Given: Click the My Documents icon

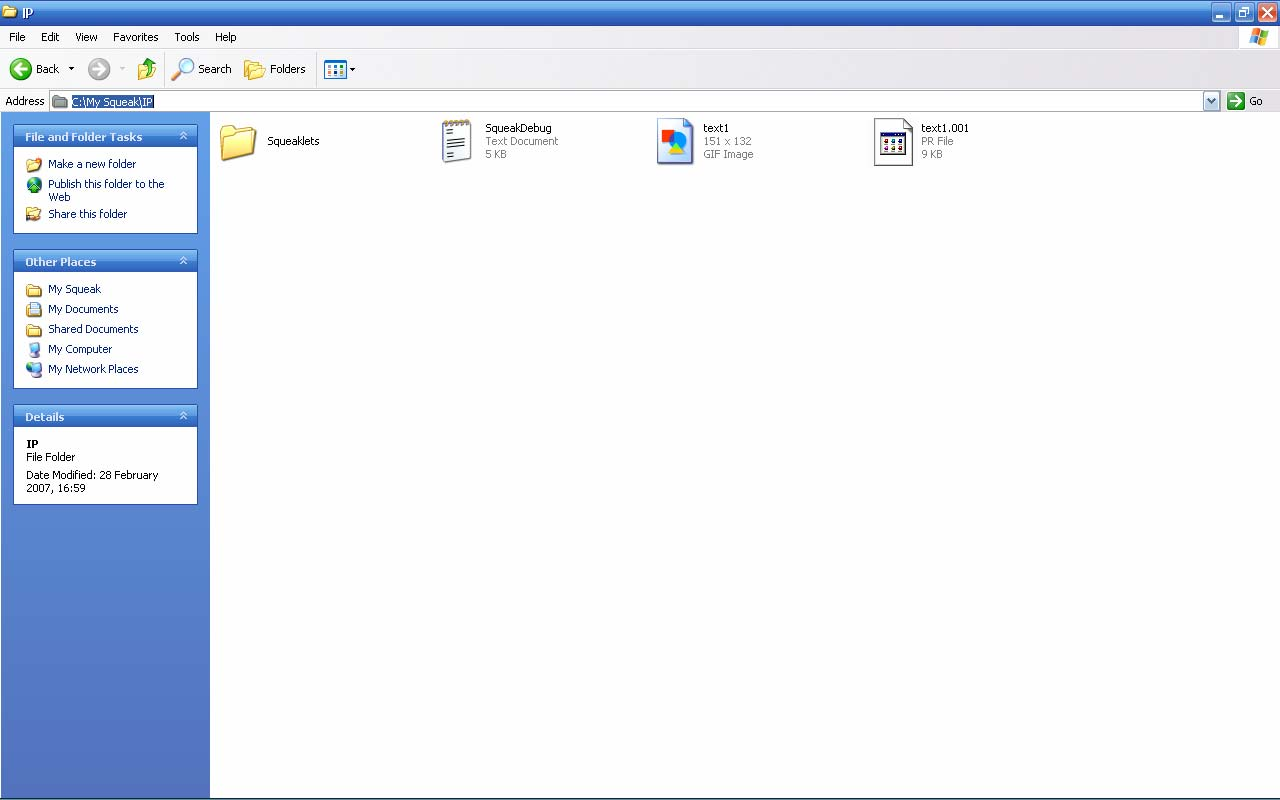Looking at the screenshot, I should tap(34, 309).
